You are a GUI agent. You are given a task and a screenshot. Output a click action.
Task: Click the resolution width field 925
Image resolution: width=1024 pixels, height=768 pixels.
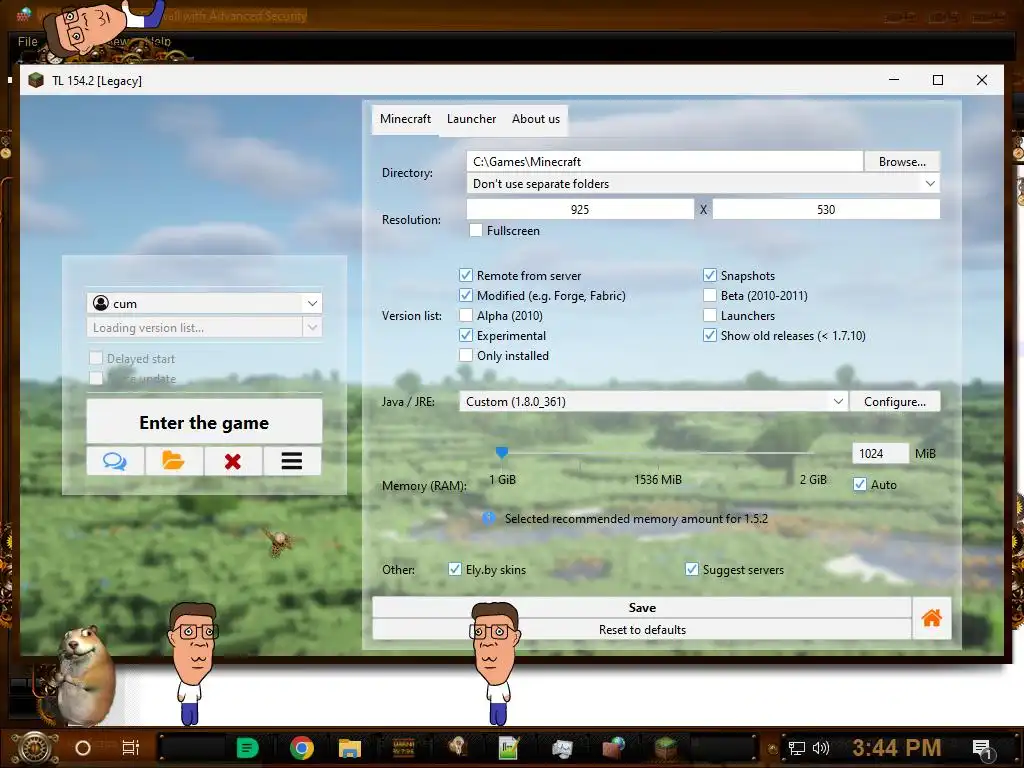pos(580,209)
